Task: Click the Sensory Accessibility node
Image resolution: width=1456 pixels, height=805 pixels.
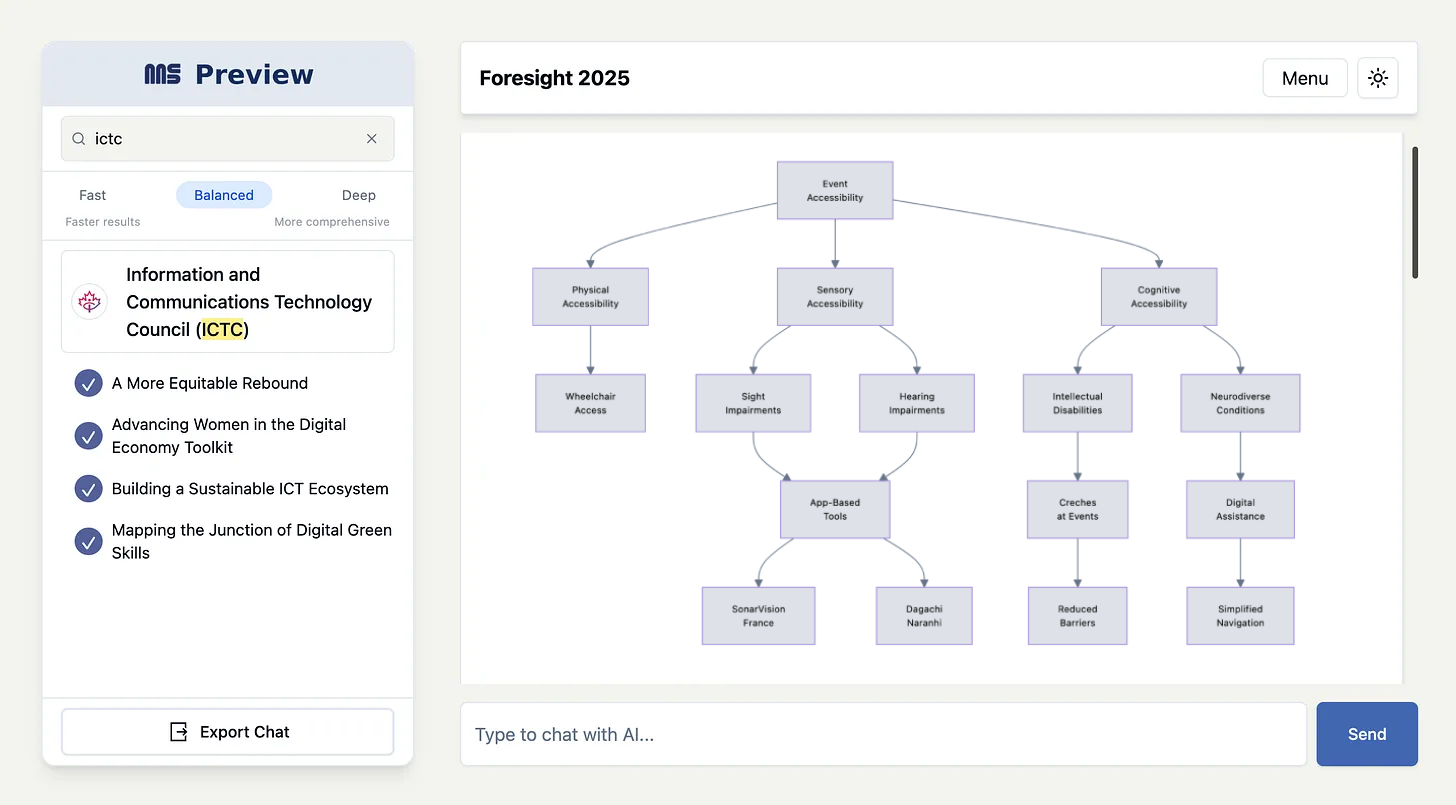Action: pyautogui.click(x=835, y=296)
